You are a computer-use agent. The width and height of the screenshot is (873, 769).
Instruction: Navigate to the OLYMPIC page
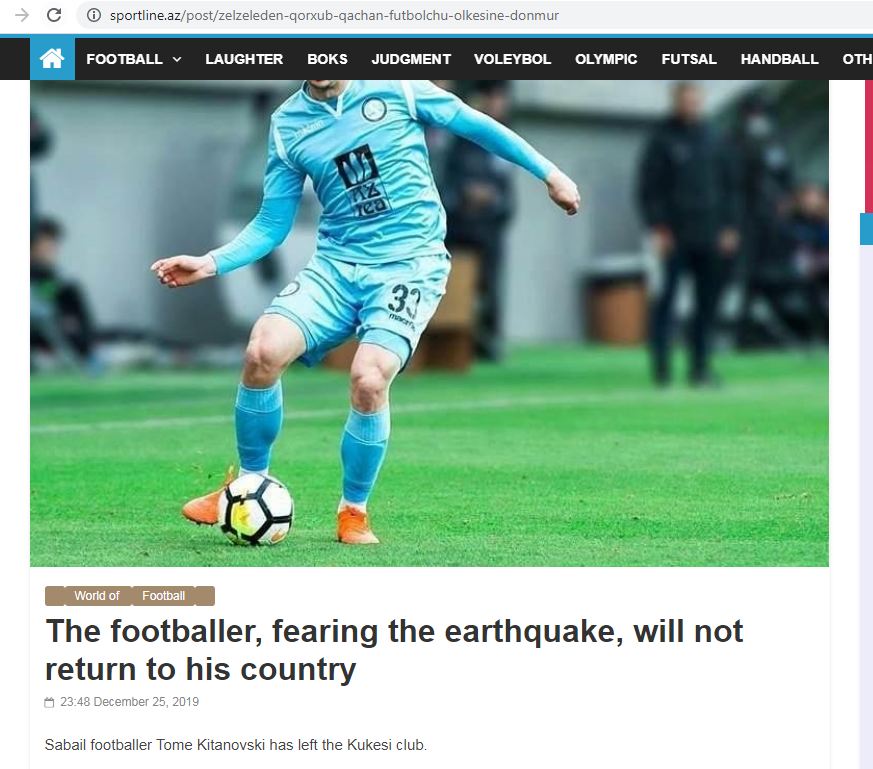(x=606, y=59)
